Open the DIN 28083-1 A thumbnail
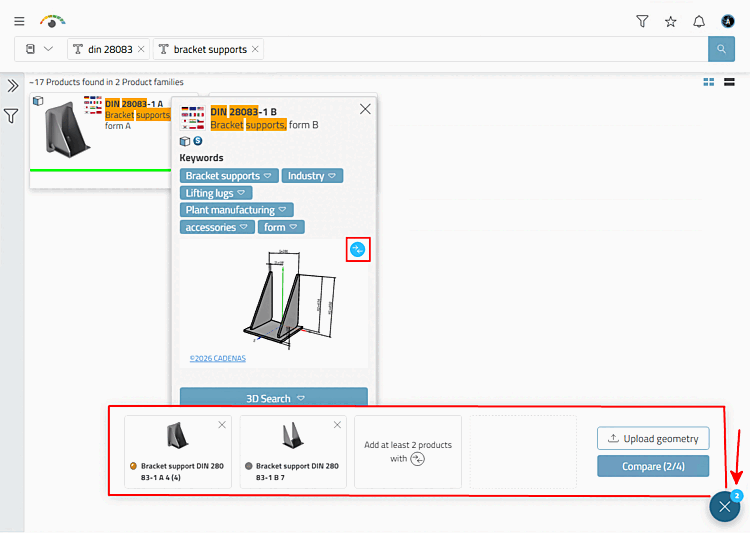Screen dimensions: 750x533 point(67,130)
